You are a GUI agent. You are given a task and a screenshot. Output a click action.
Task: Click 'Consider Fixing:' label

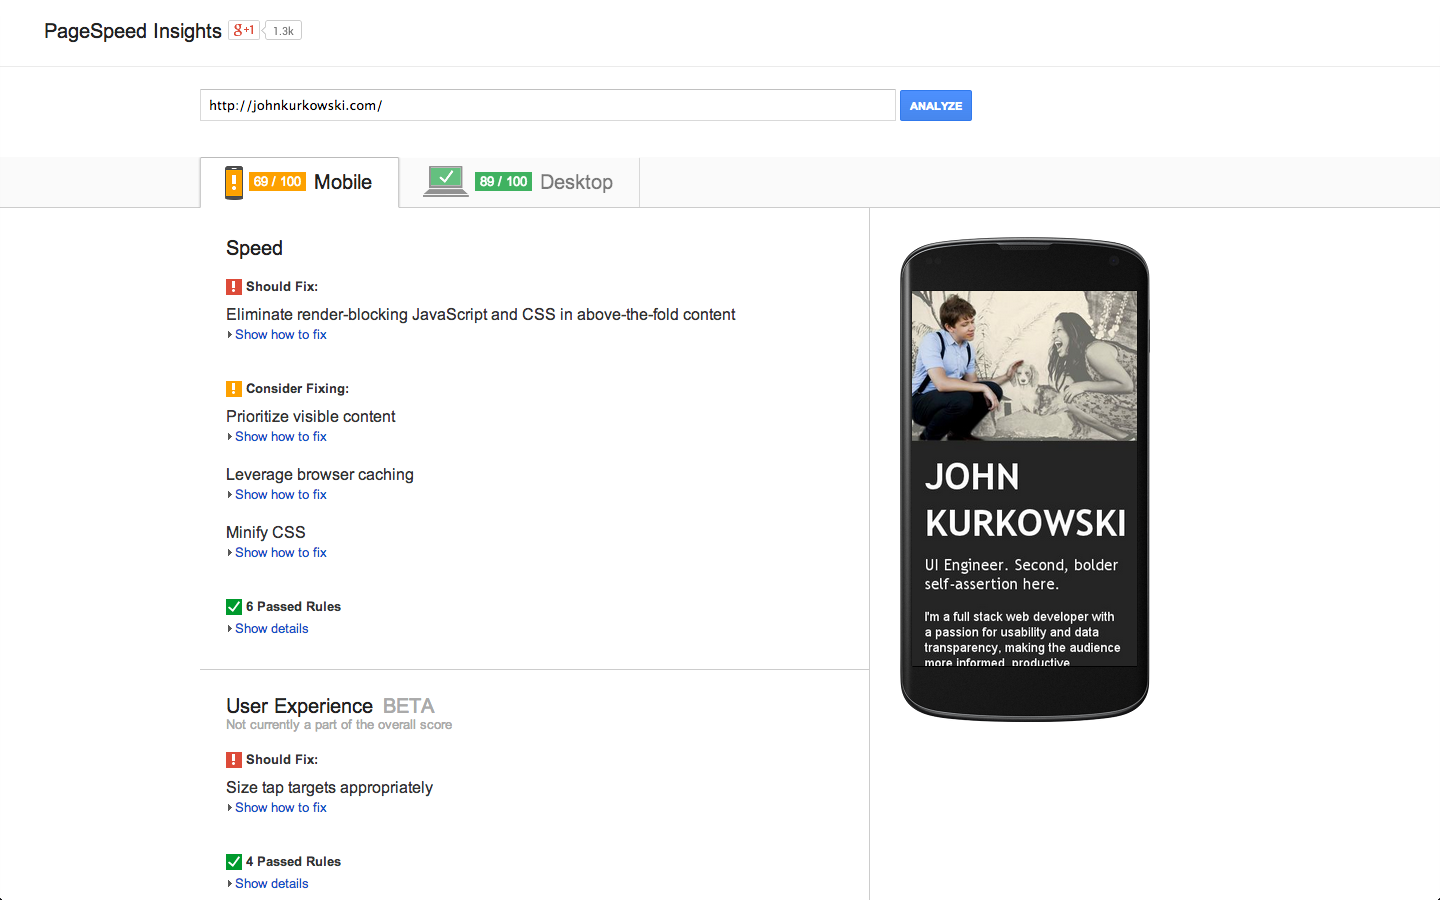point(298,389)
